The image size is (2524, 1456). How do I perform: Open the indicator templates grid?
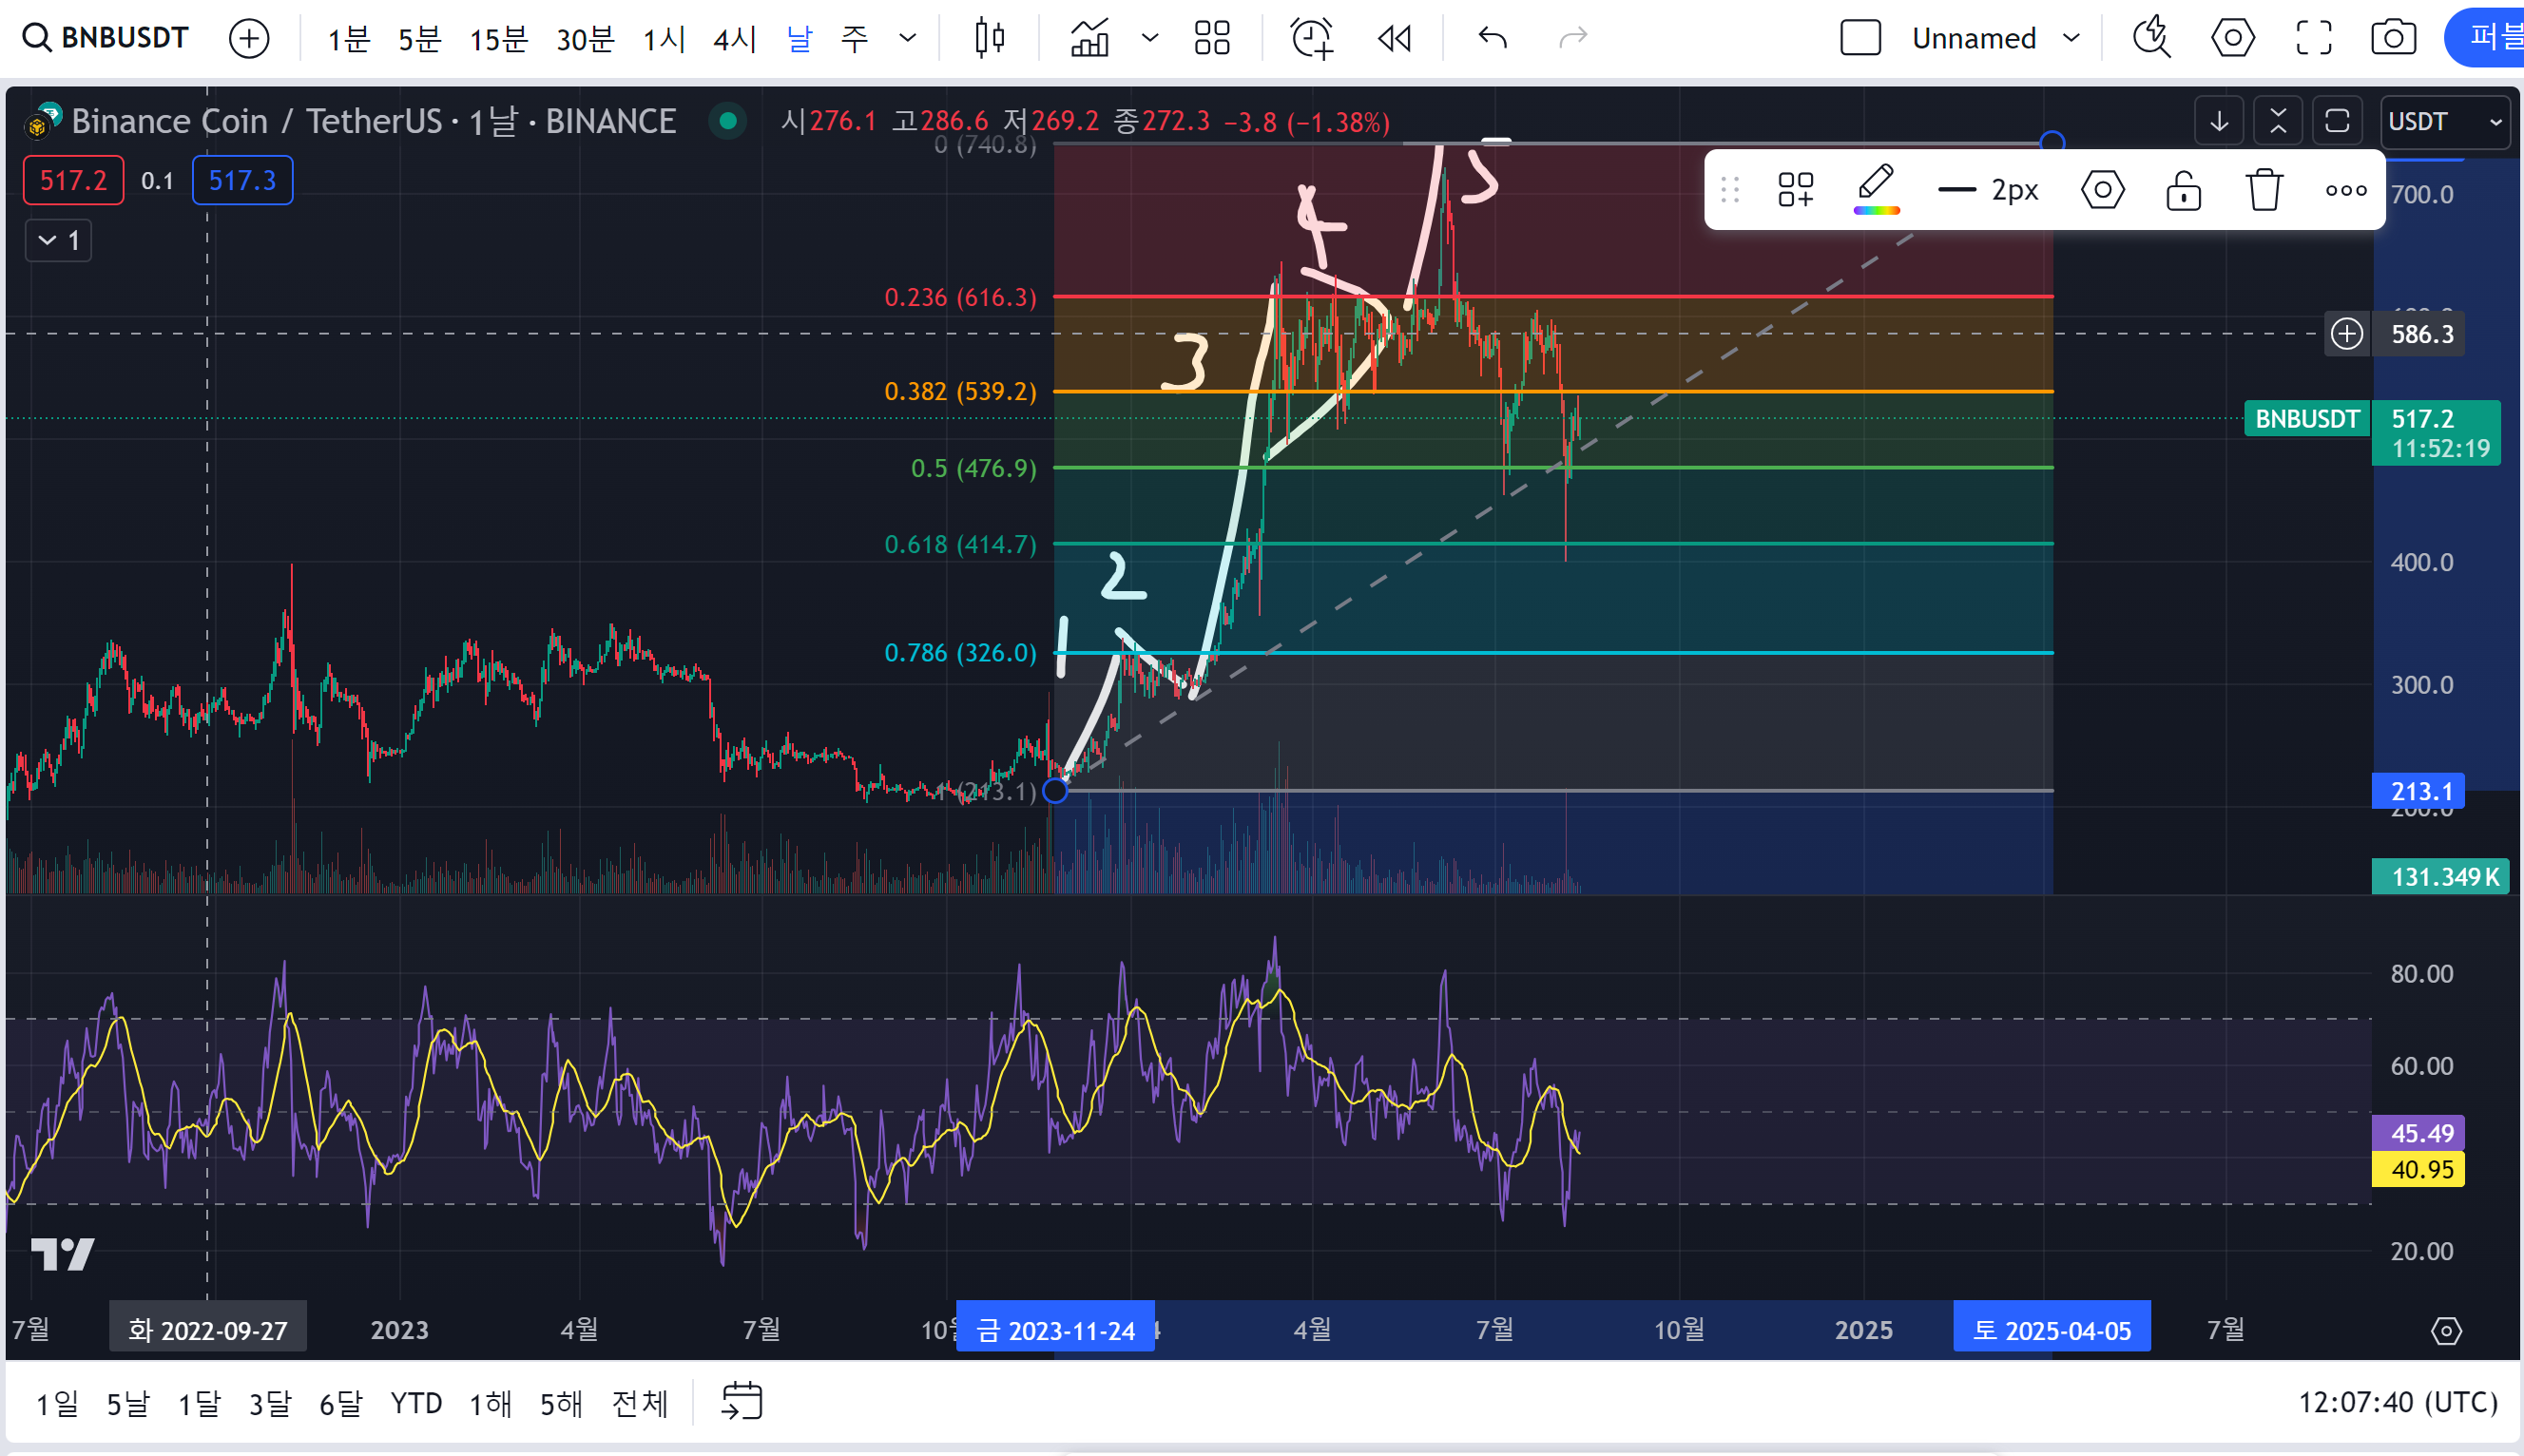tap(1212, 38)
